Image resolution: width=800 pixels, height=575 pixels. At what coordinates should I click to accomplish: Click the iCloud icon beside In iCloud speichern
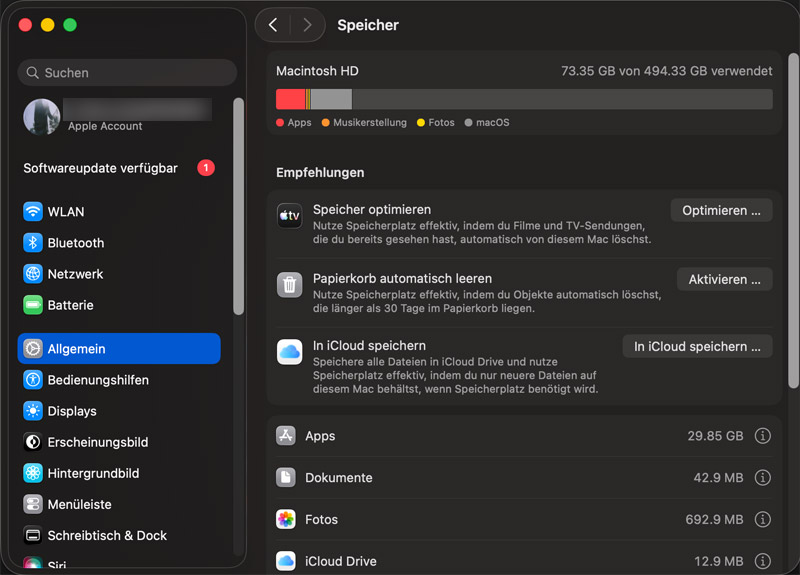click(289, 352)
